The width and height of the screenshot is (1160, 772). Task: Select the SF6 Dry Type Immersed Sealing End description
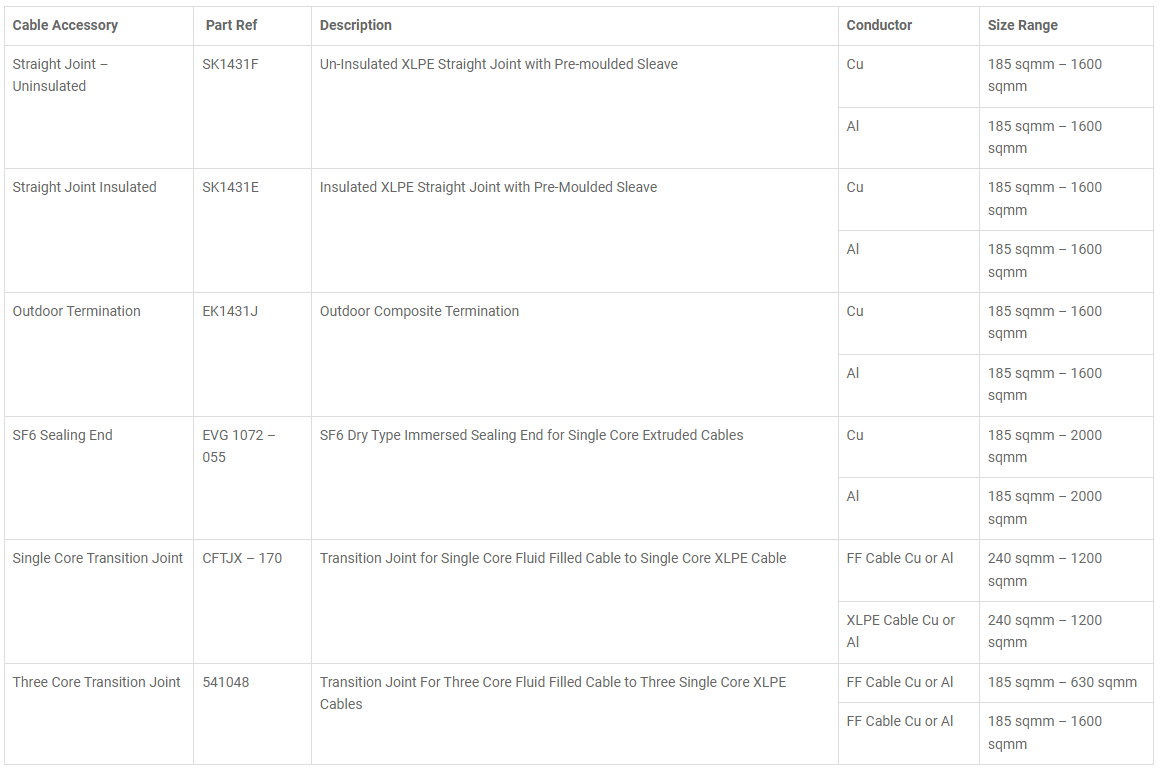[x=531, y=435]
